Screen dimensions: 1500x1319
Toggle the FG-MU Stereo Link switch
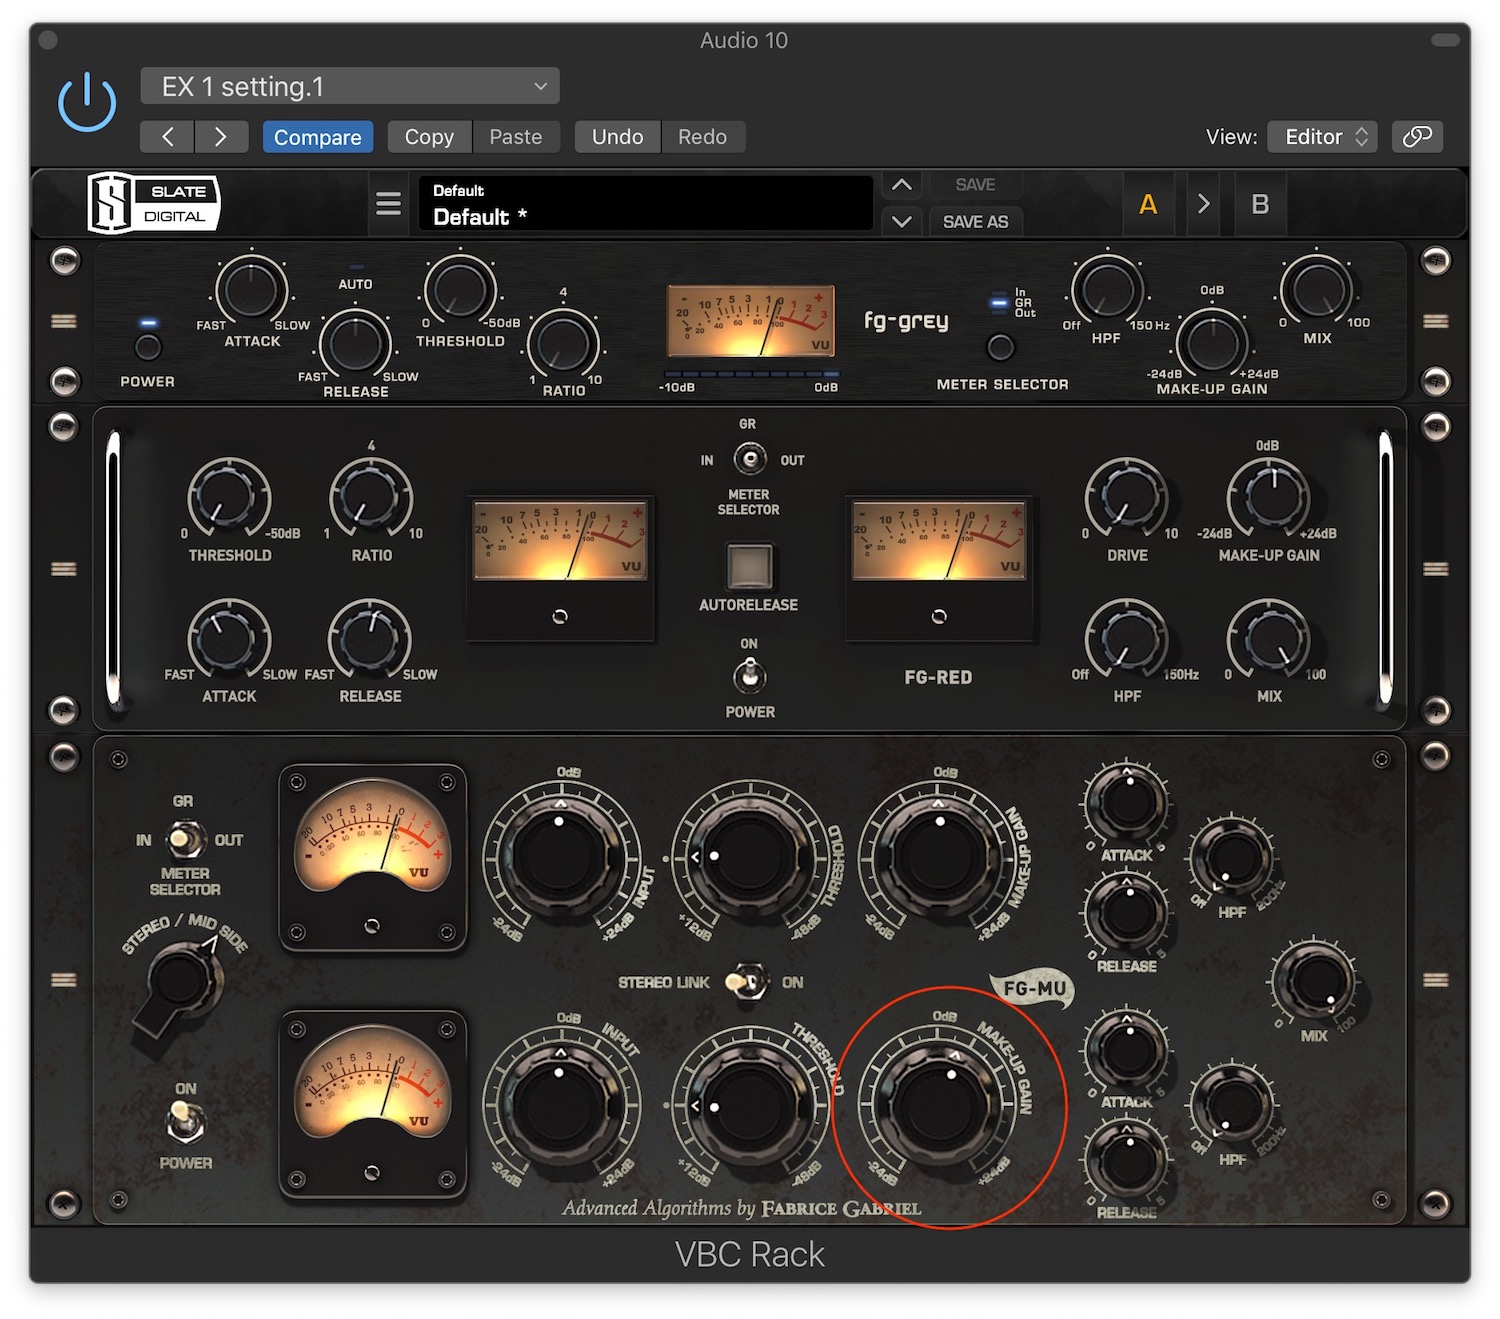pyautogui.click(x=747, y=982)
